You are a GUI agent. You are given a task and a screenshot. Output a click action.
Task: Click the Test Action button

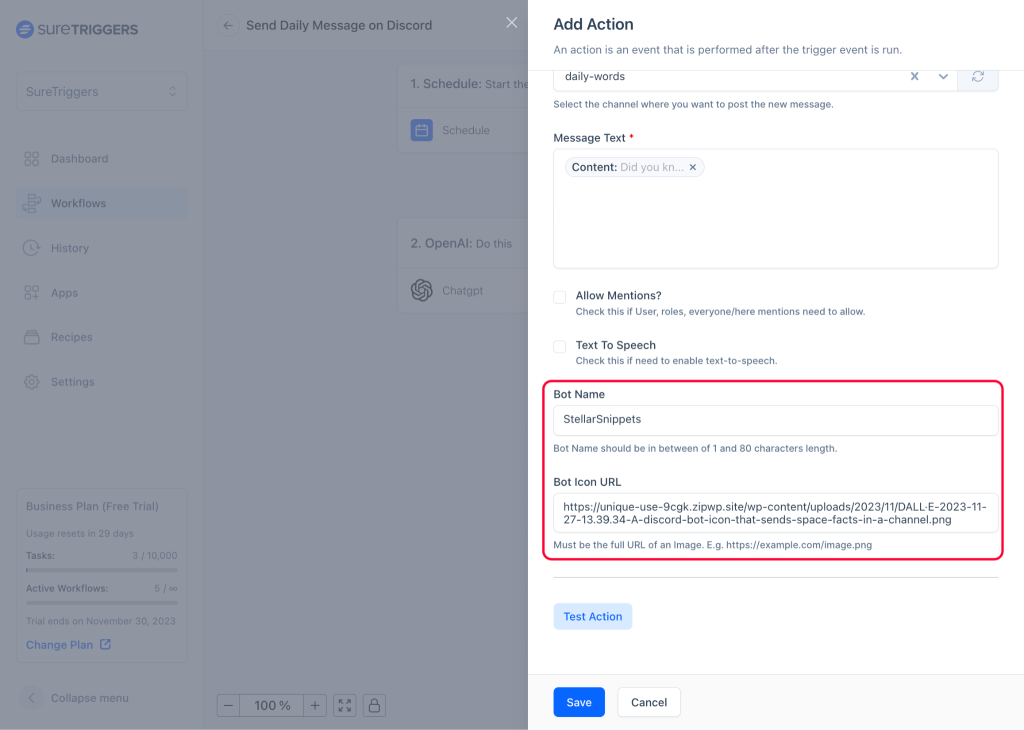[x=592, y=616]
